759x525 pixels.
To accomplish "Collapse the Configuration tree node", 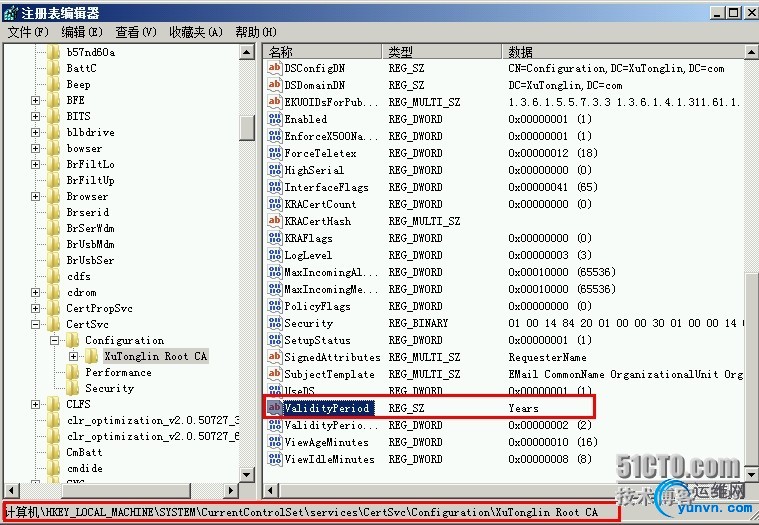I will [x=54, y=340].
